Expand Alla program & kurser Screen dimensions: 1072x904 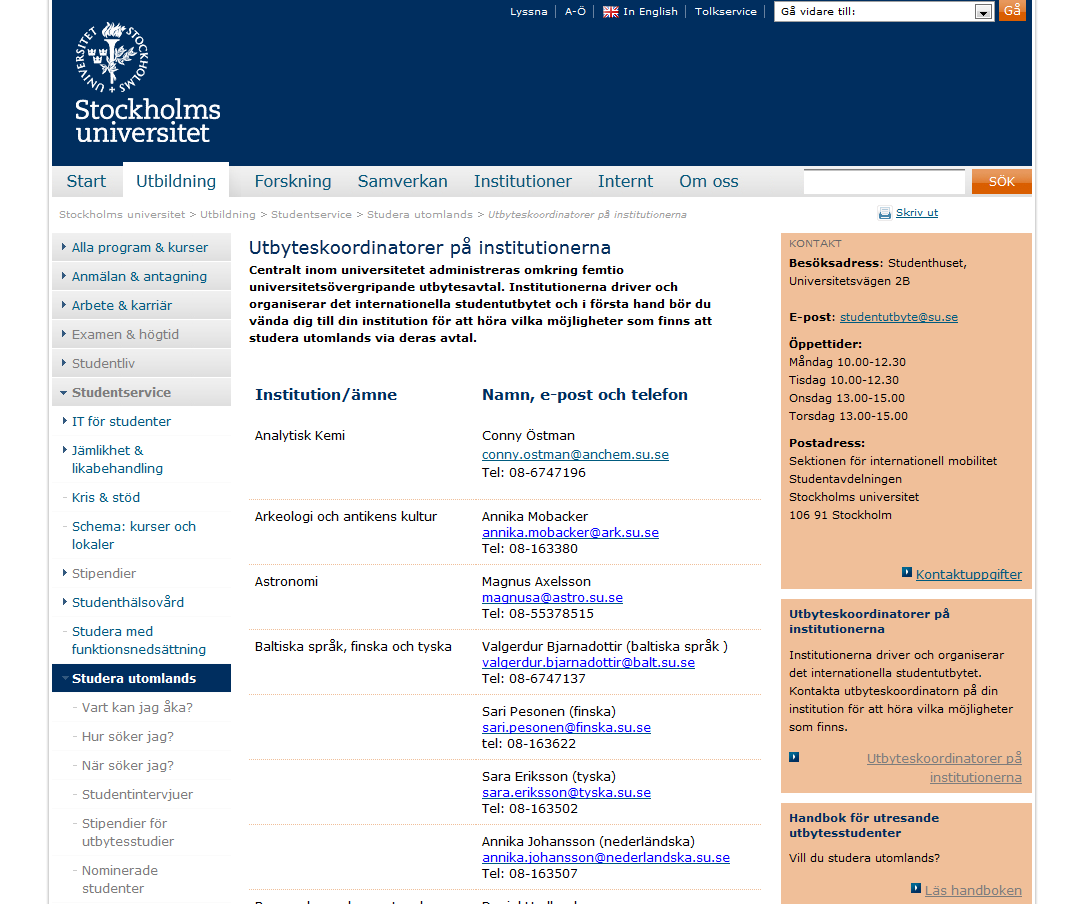coord(141,248)
